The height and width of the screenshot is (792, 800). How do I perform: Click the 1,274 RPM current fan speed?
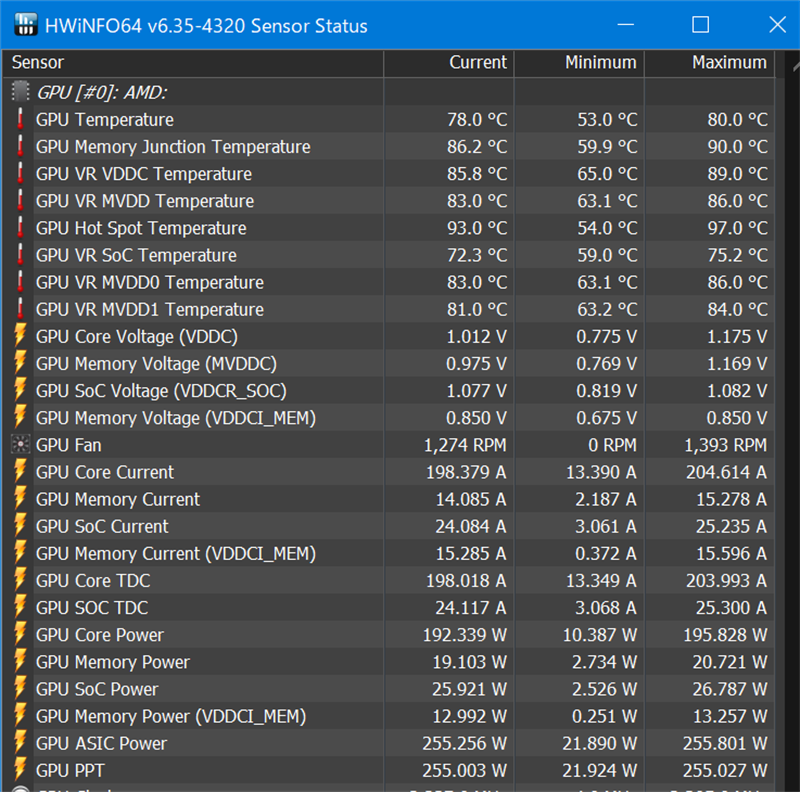(465, 445)
